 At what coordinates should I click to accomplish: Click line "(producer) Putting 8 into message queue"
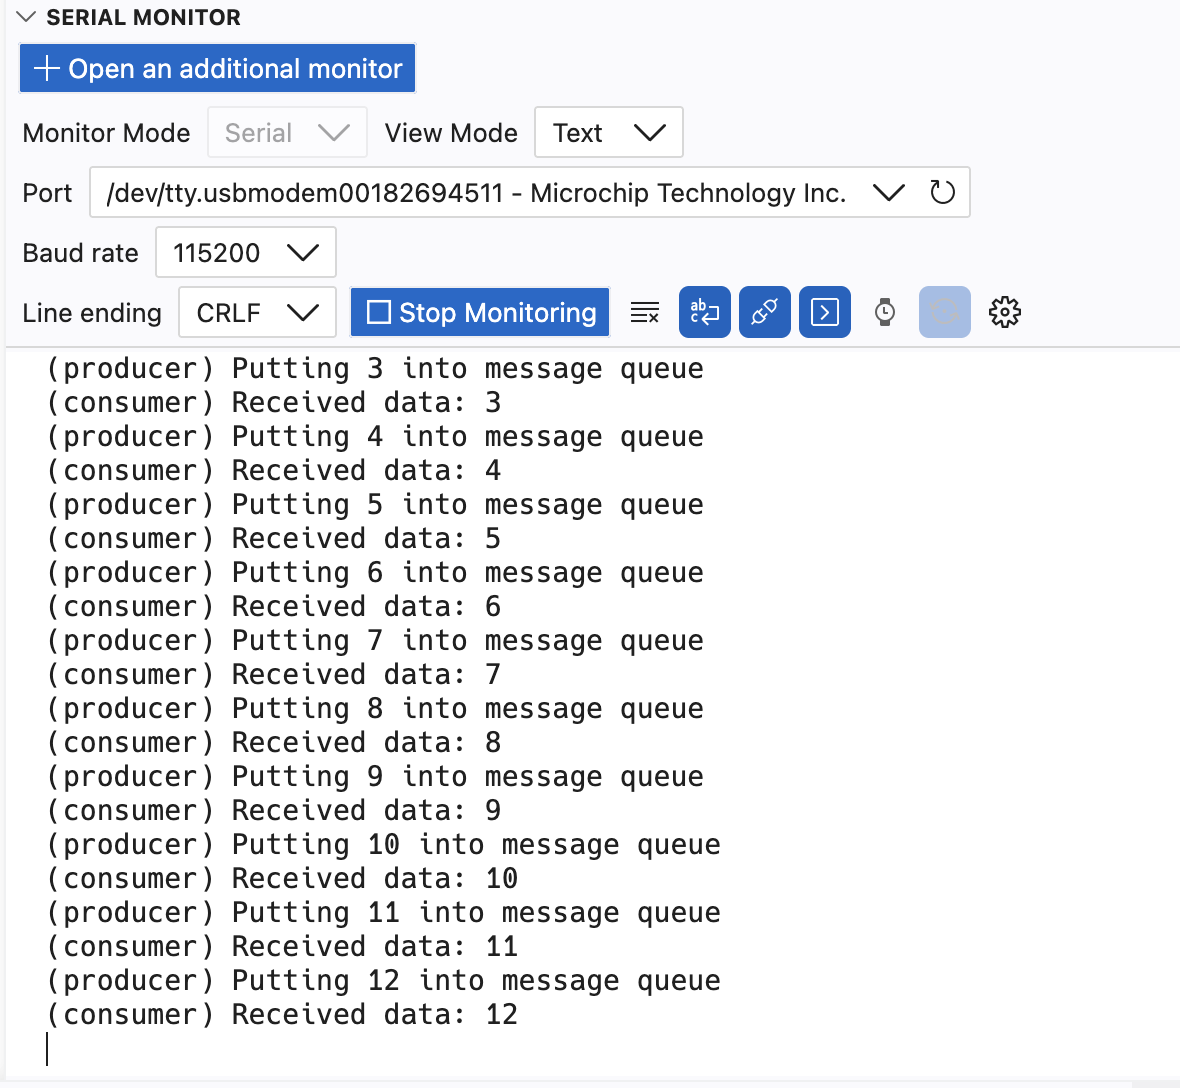pyautogui.click(x=375, y=709)
